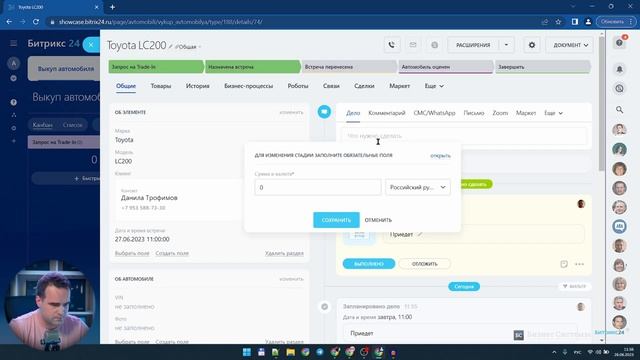Click the Что нужно сделать input field
Screen dimensions: 640x360
point(464,136)
